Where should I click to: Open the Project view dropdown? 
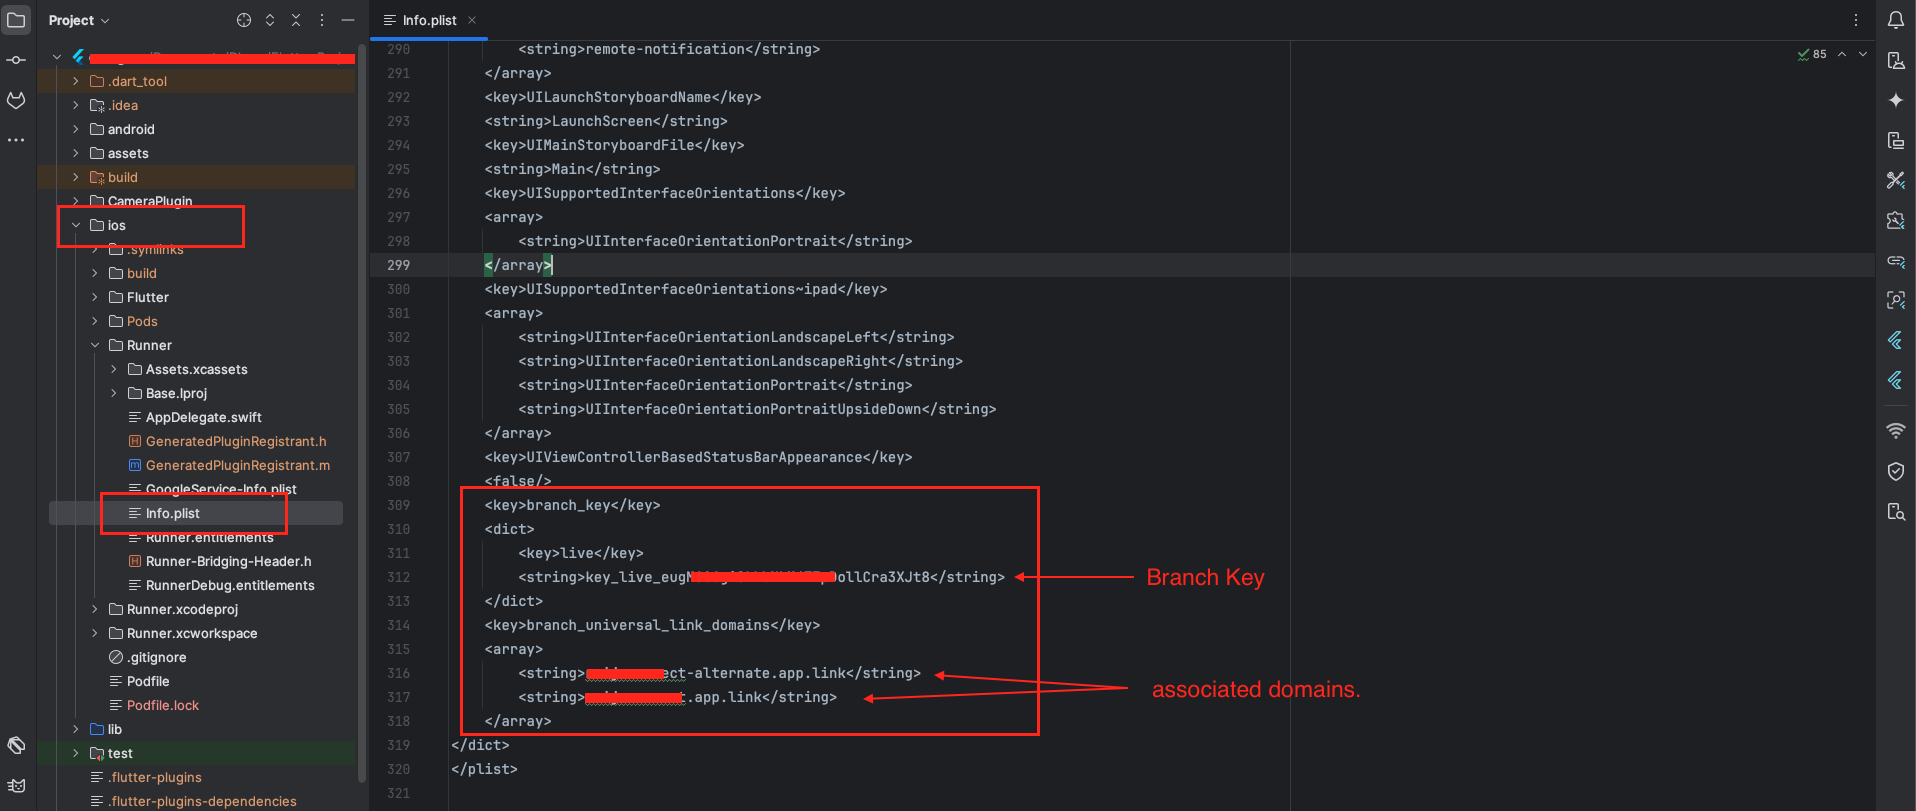point(79,20)
